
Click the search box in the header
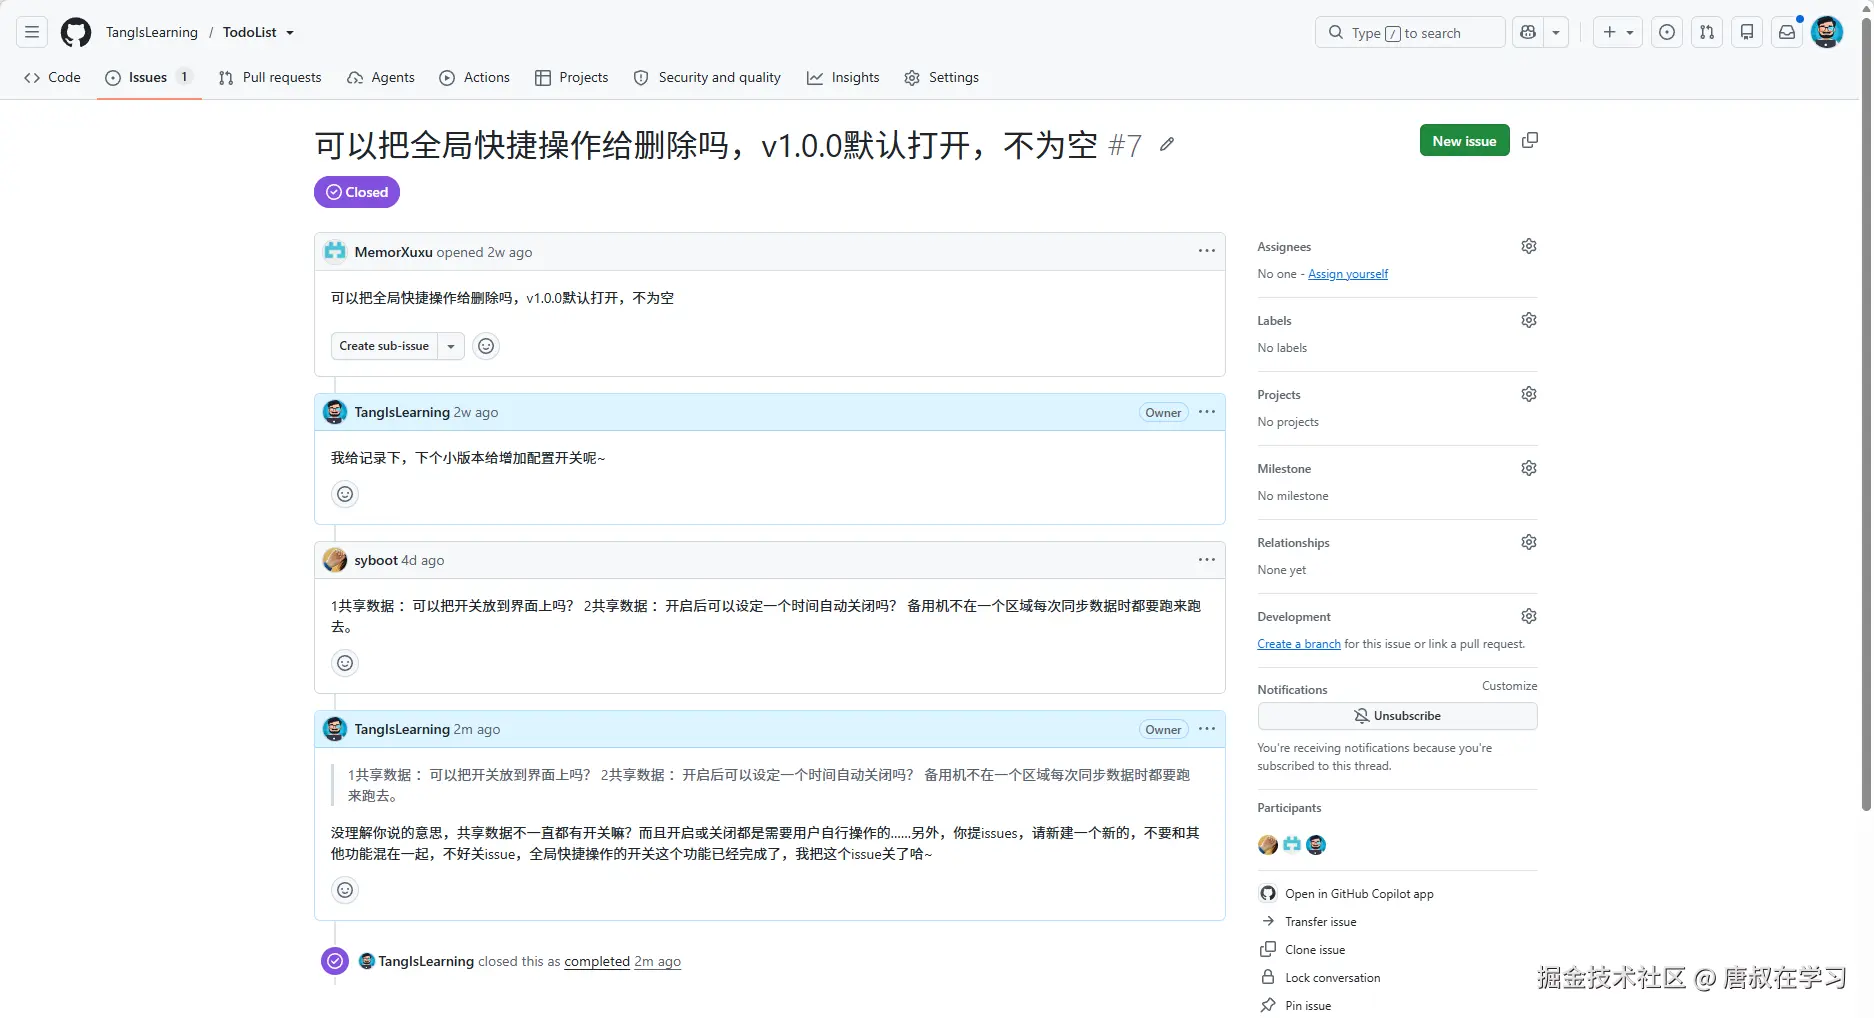point(1410,32)
